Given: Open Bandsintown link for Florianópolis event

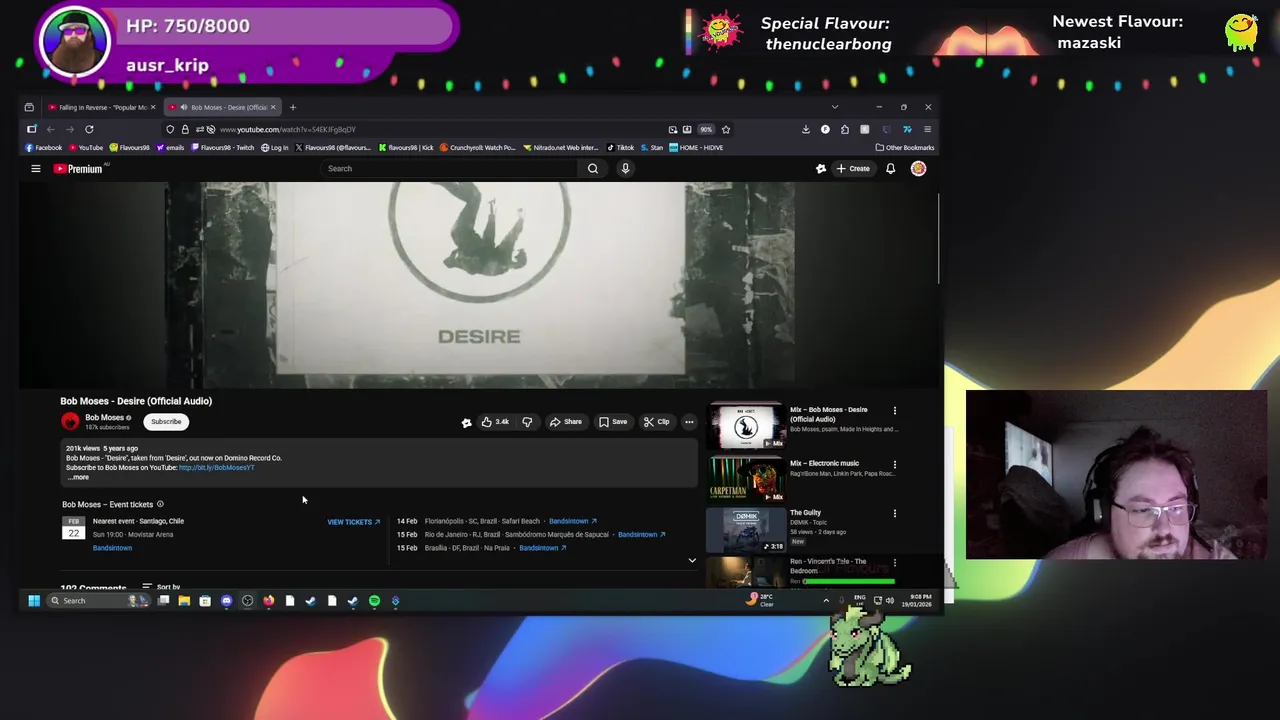Looking at the screenshot, I should (x=573, y=521).
